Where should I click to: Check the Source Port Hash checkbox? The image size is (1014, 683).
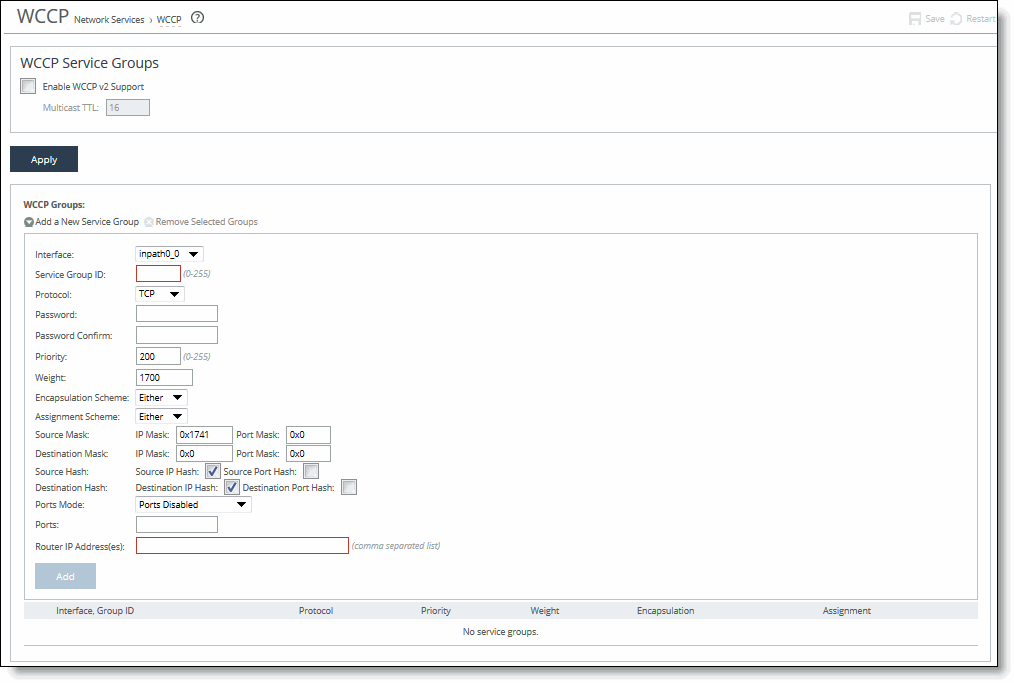311,470
